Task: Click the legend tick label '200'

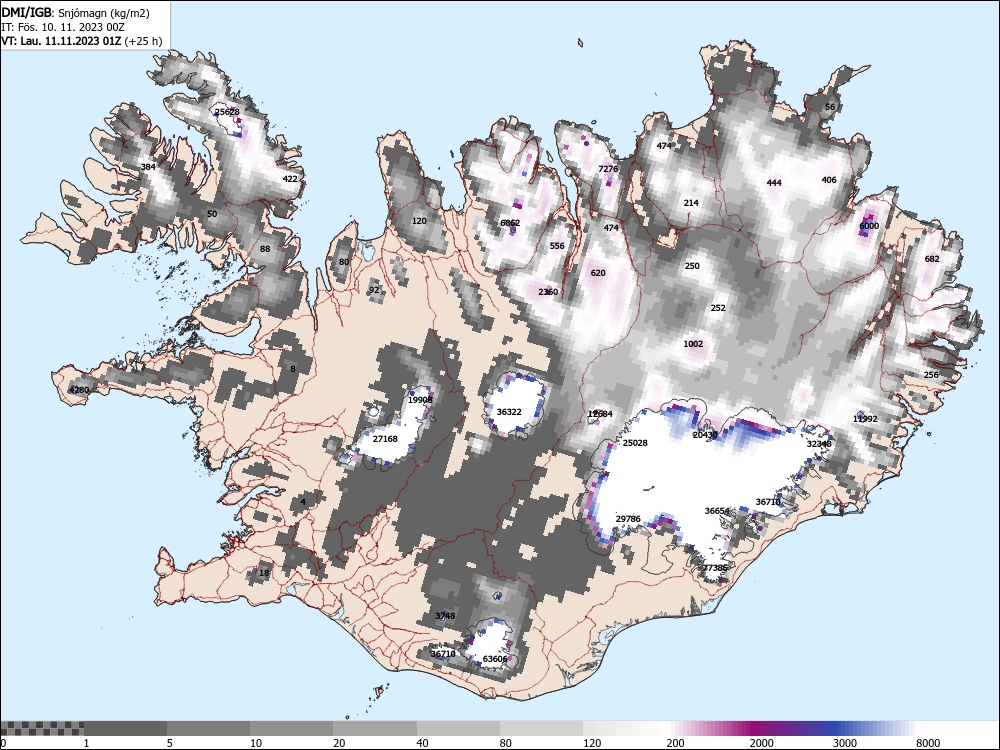Action: pos(675,743)
